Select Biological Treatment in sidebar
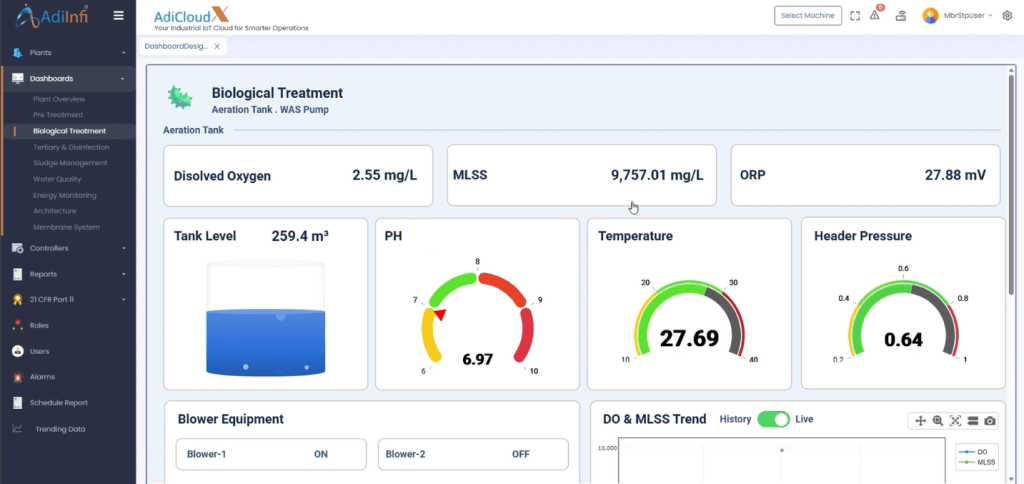 point(69,131)
